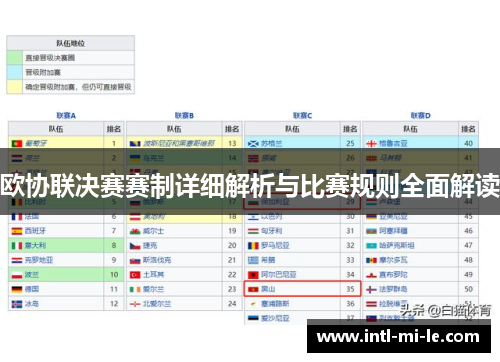Click the Faroe Islands flag beside 法罗群岛
500x362 pixels.
(371, 289)
